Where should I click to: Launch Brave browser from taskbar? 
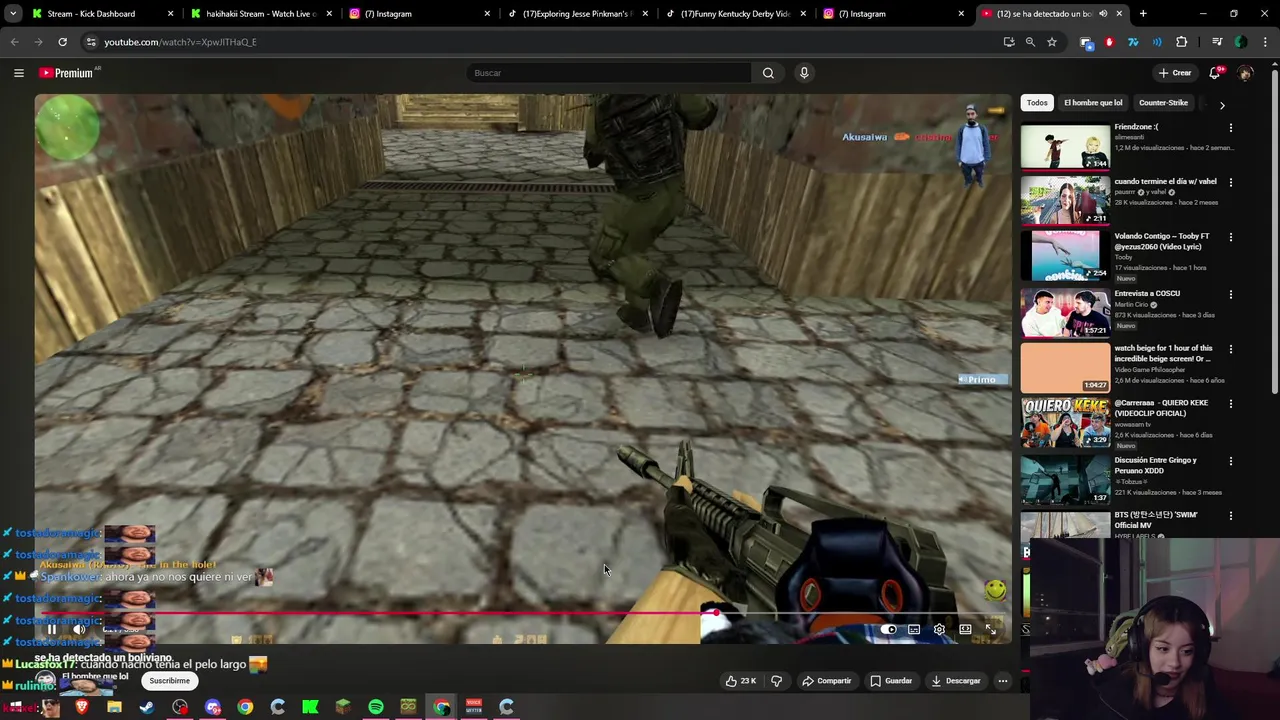[x=82, y=707]
